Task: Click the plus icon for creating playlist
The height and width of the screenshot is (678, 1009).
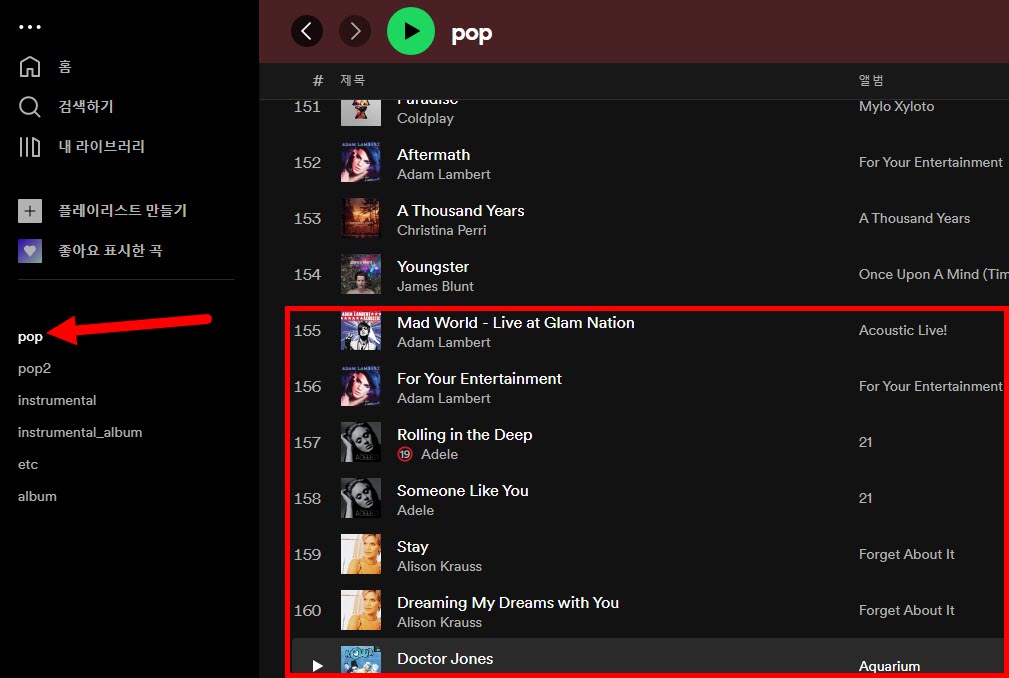Action: coord(30,211)
